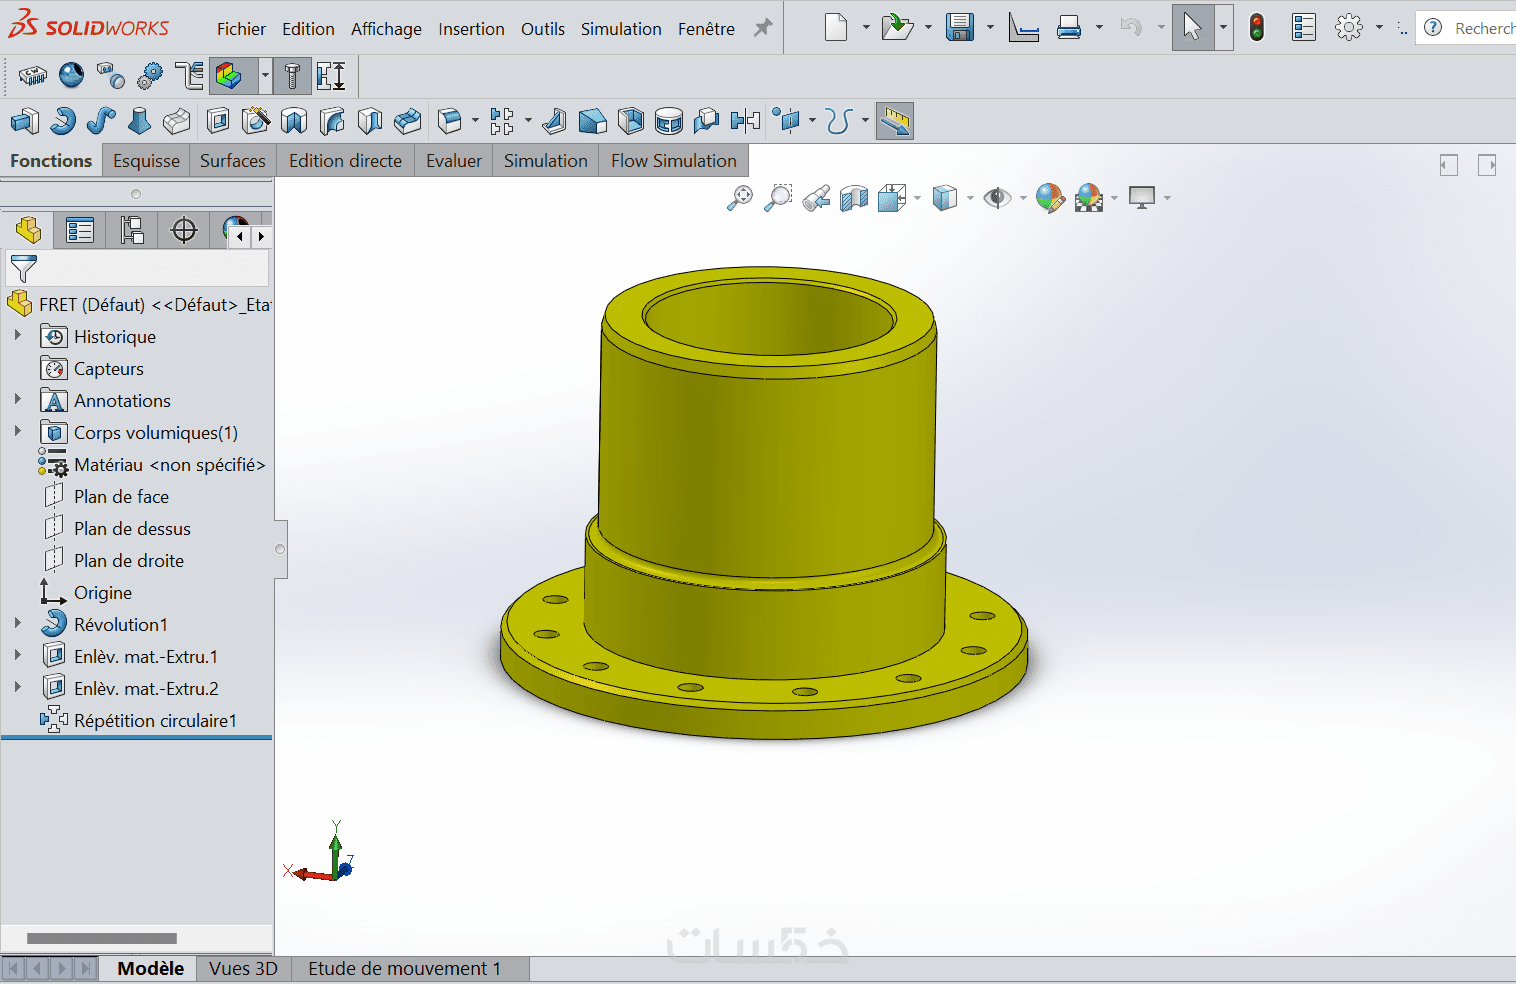This screenshot has height=984, width=1516.
Task: Click the Draft feature tool icon
Action: pyautogui.click(x=592, y=121)
